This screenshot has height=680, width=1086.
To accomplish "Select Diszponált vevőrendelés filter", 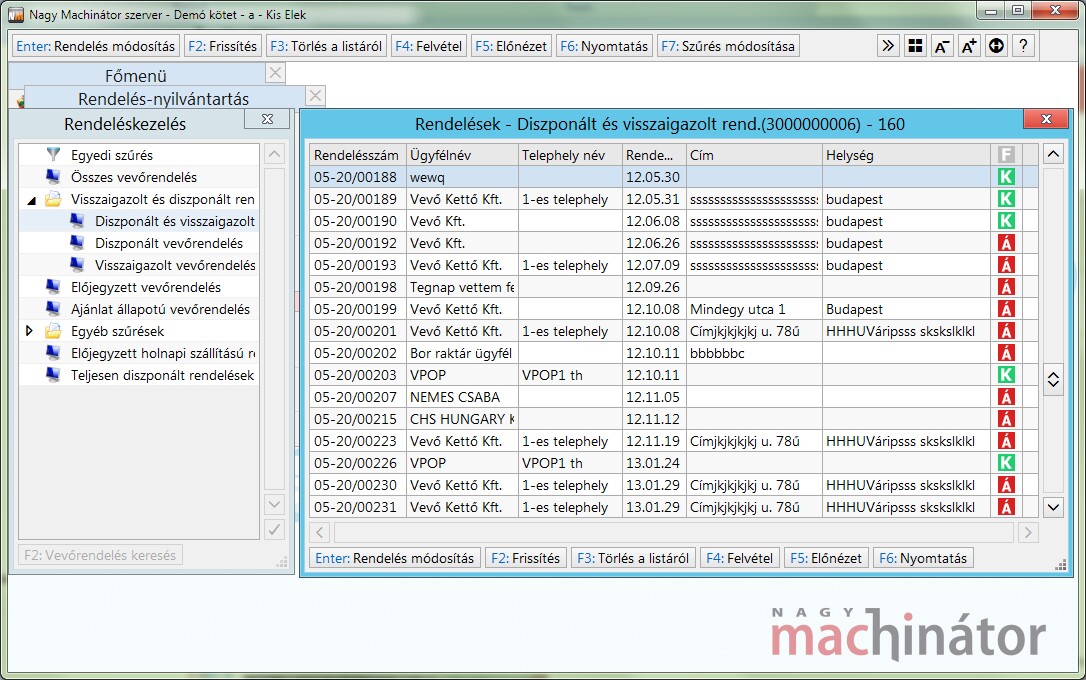I will pyautogui.click(x=169, y=243).
